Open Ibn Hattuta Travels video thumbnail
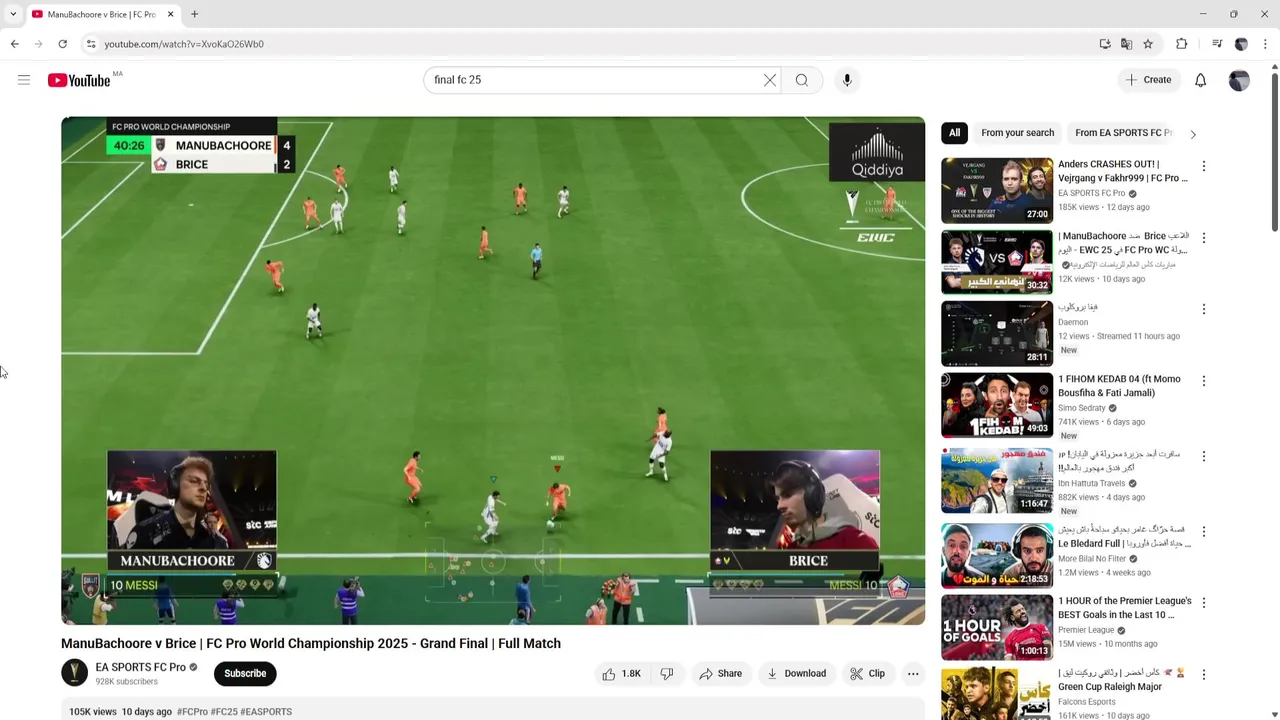Viewport: 1280px width, 720px height. click(997, 481)
